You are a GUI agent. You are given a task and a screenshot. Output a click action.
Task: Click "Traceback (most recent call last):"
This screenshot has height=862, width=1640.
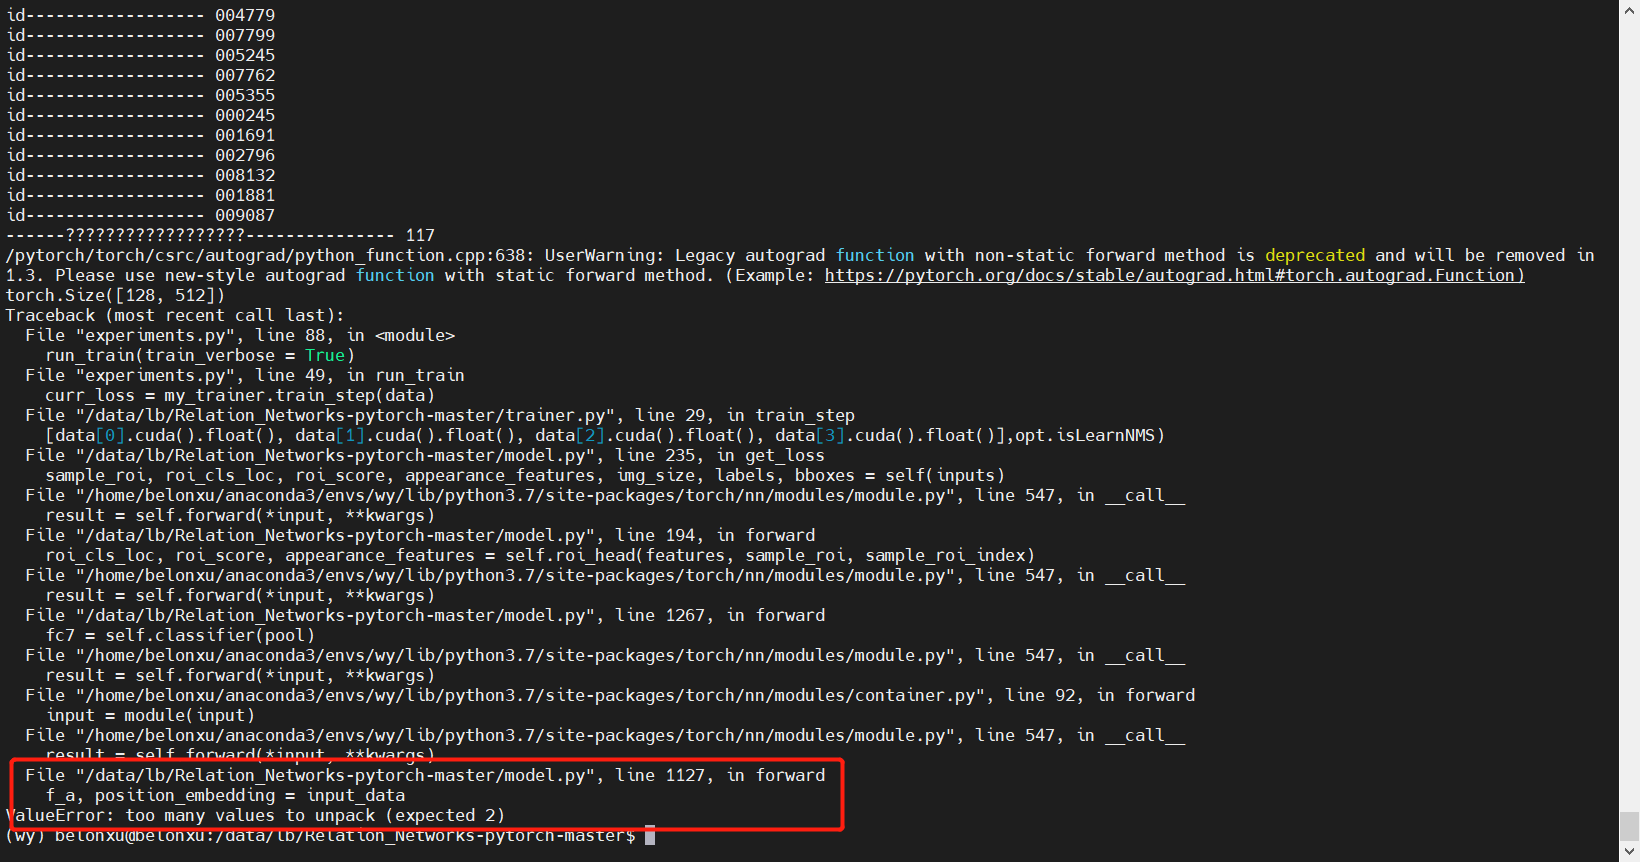175,315
